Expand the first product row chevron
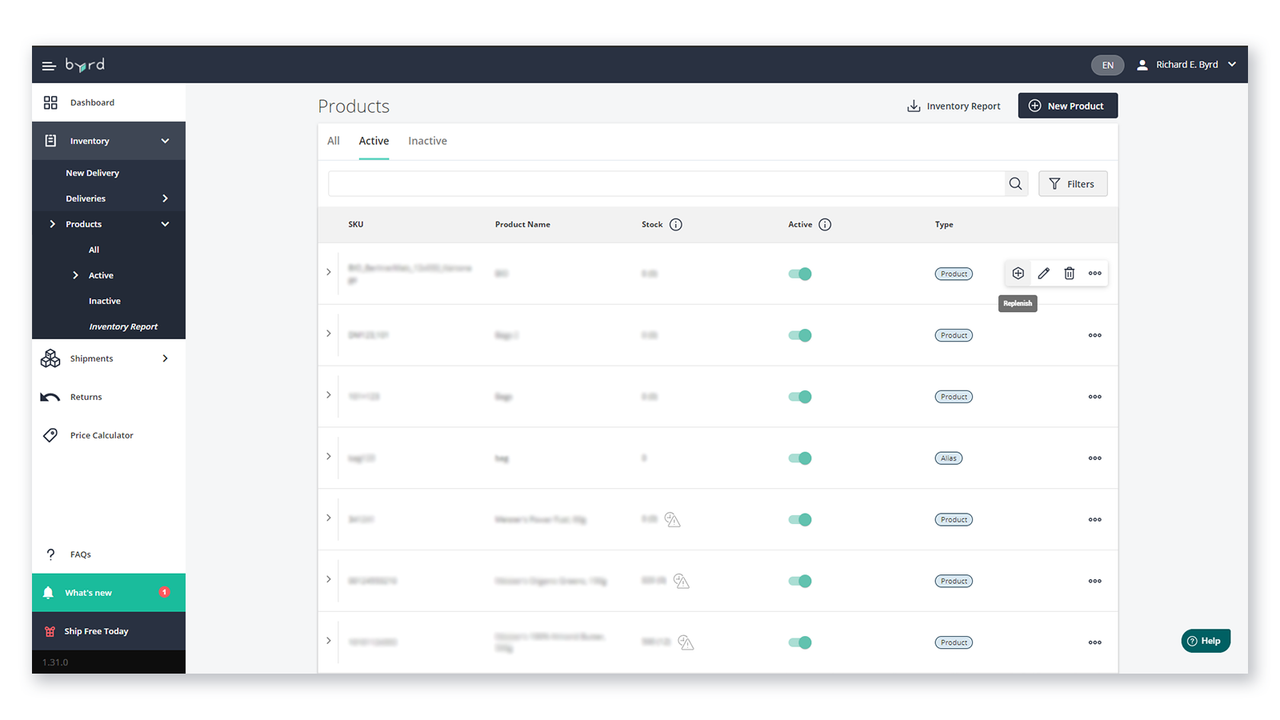Screen dimensions: 1280x720 328,271
